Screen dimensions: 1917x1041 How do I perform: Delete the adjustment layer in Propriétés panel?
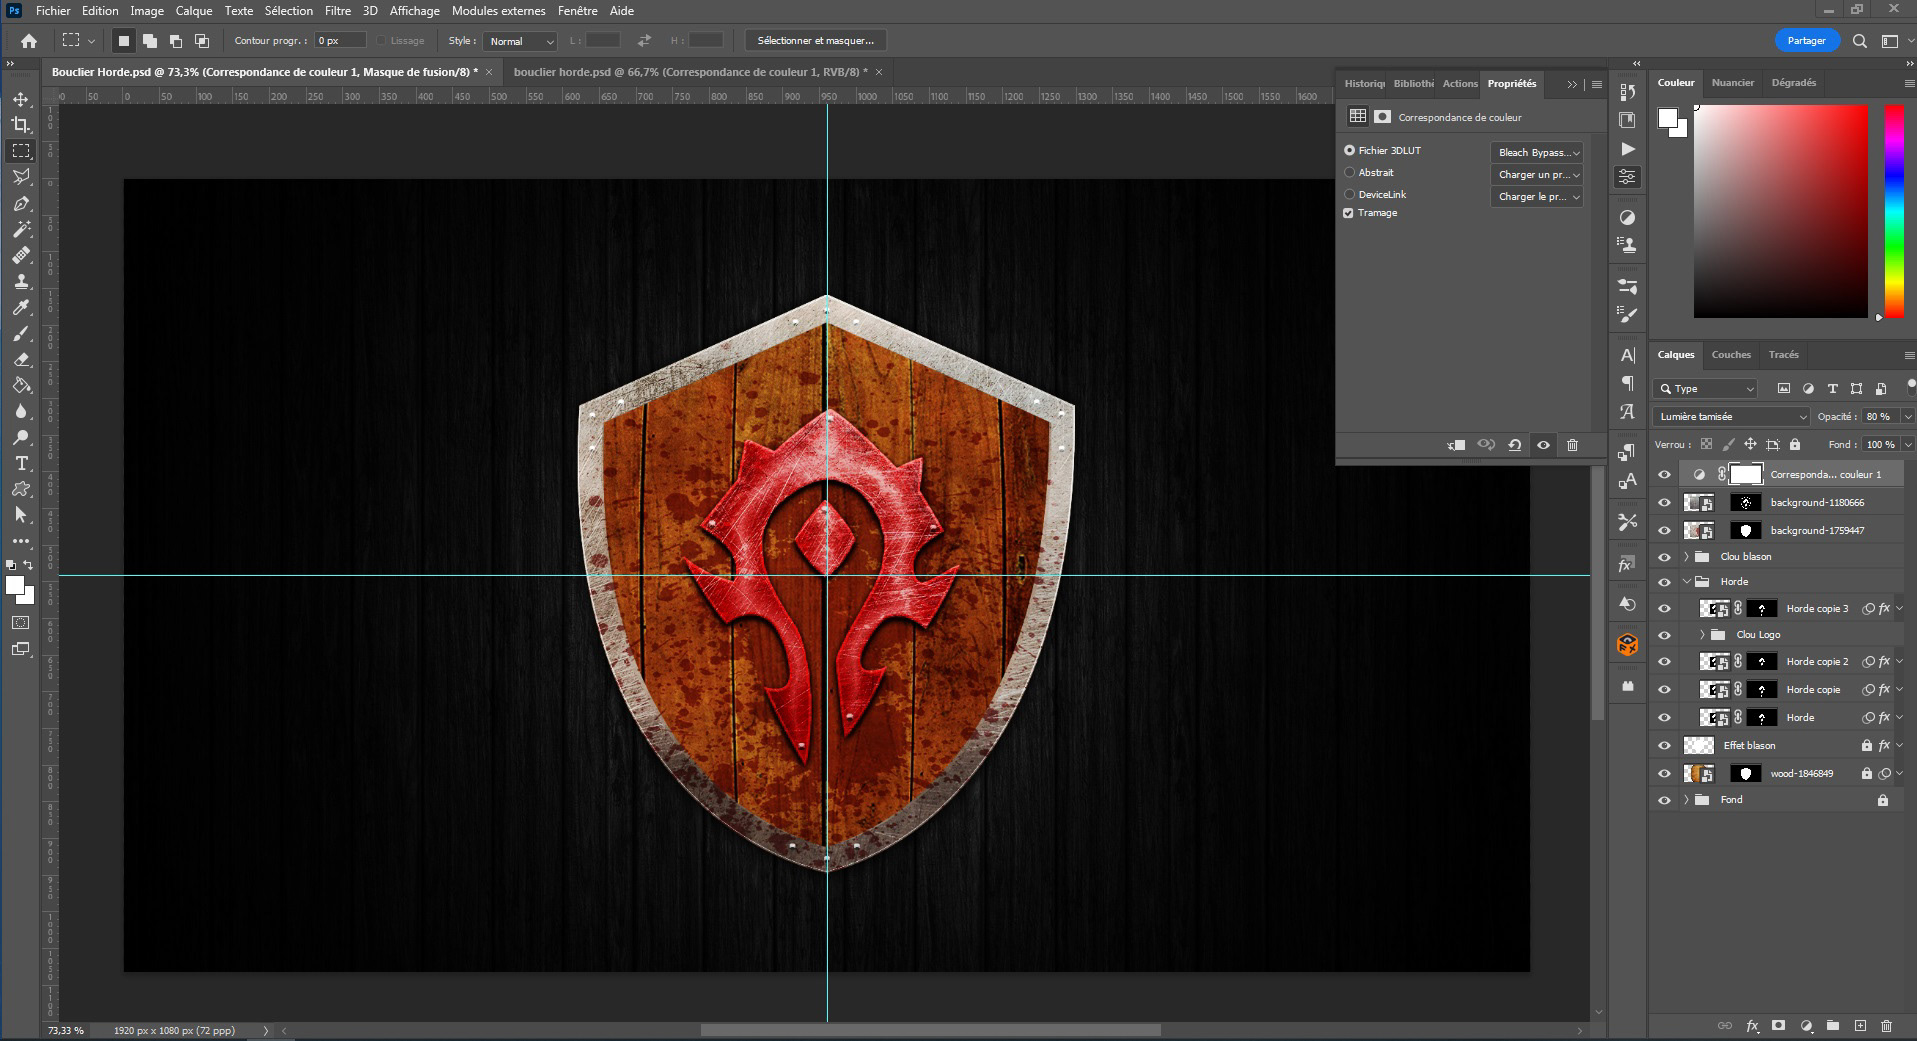click(x=1572, y=445)
